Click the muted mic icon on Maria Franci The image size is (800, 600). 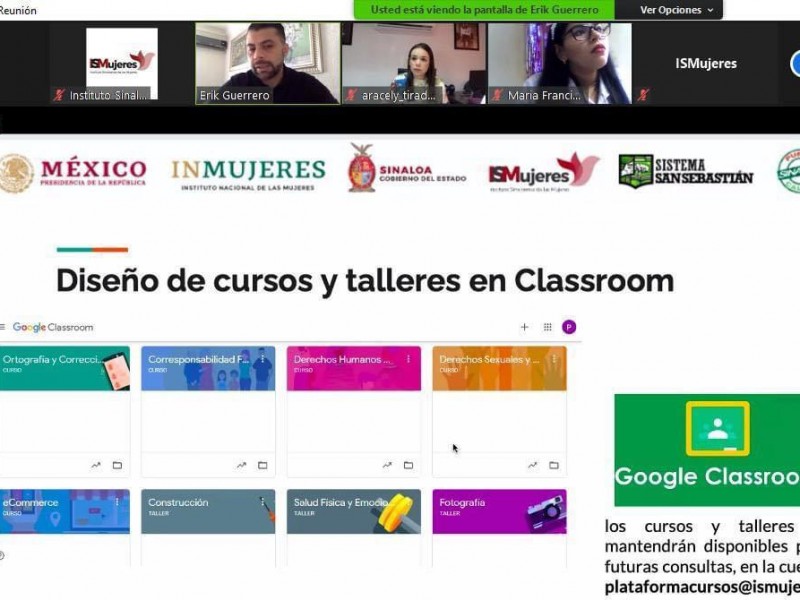tap(497, 95)
